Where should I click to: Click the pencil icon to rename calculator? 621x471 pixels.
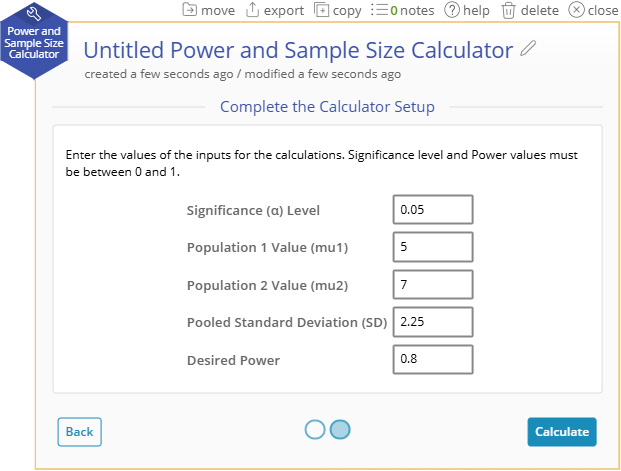[528, 48]
